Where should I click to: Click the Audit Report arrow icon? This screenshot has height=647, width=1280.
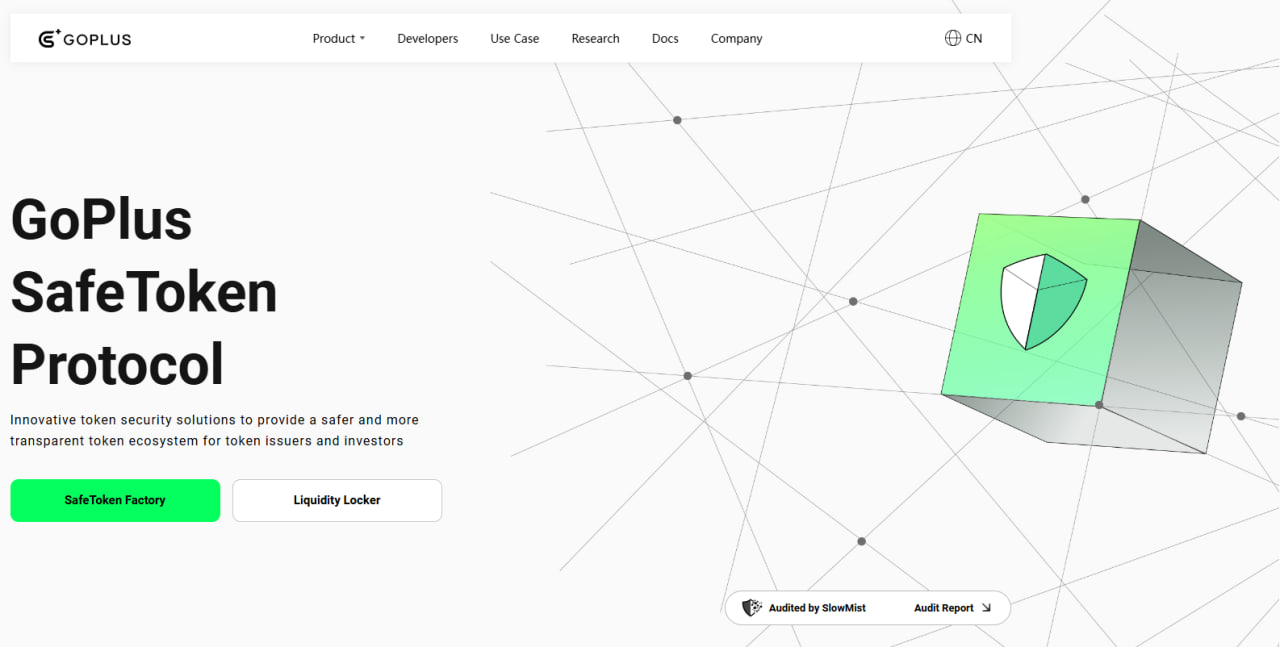(x=986, y=608)
